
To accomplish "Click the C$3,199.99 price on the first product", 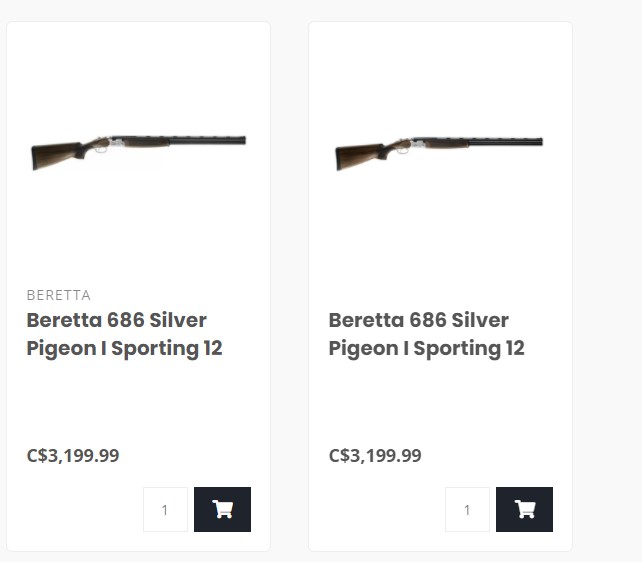I will [x=73, y=455].
